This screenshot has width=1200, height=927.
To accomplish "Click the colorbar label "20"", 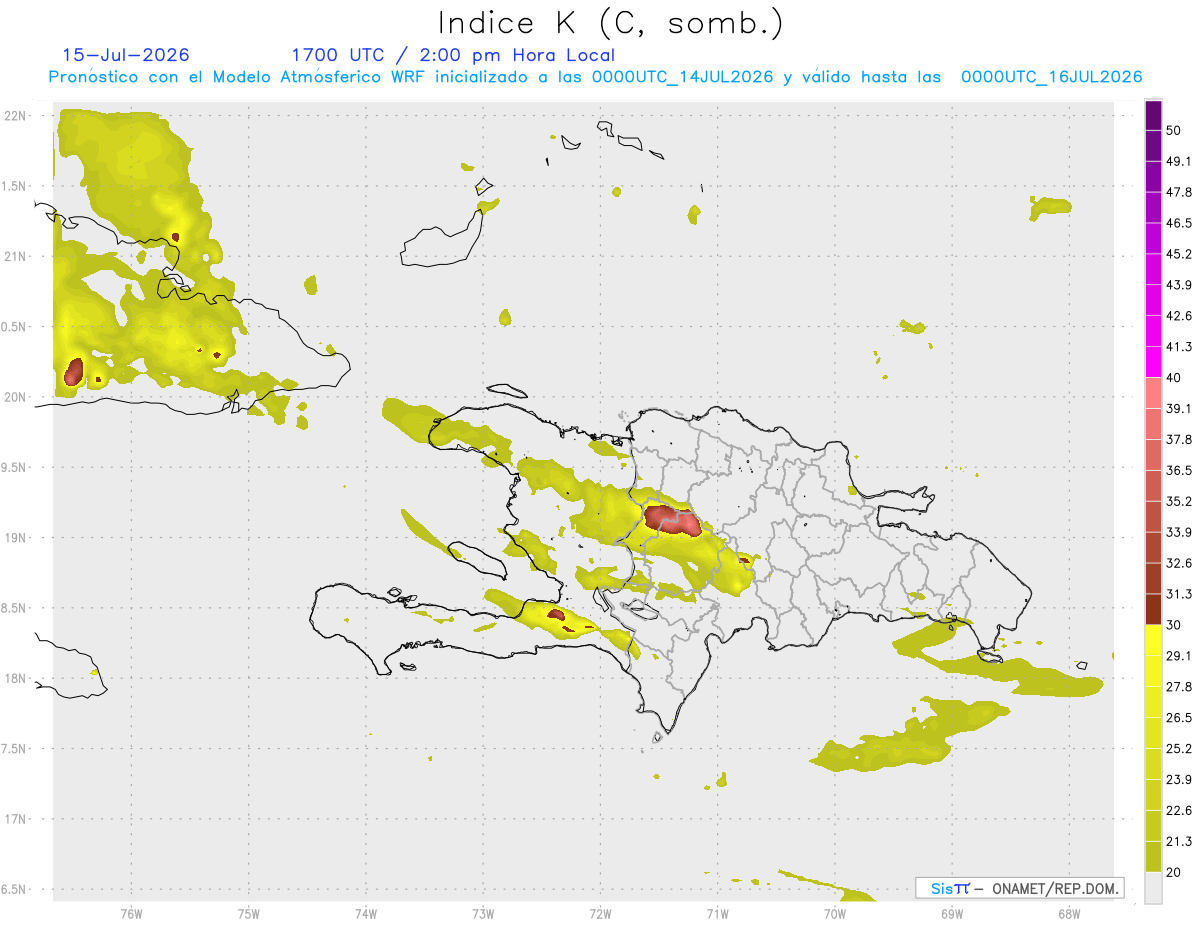I will tap(1175, 872).
